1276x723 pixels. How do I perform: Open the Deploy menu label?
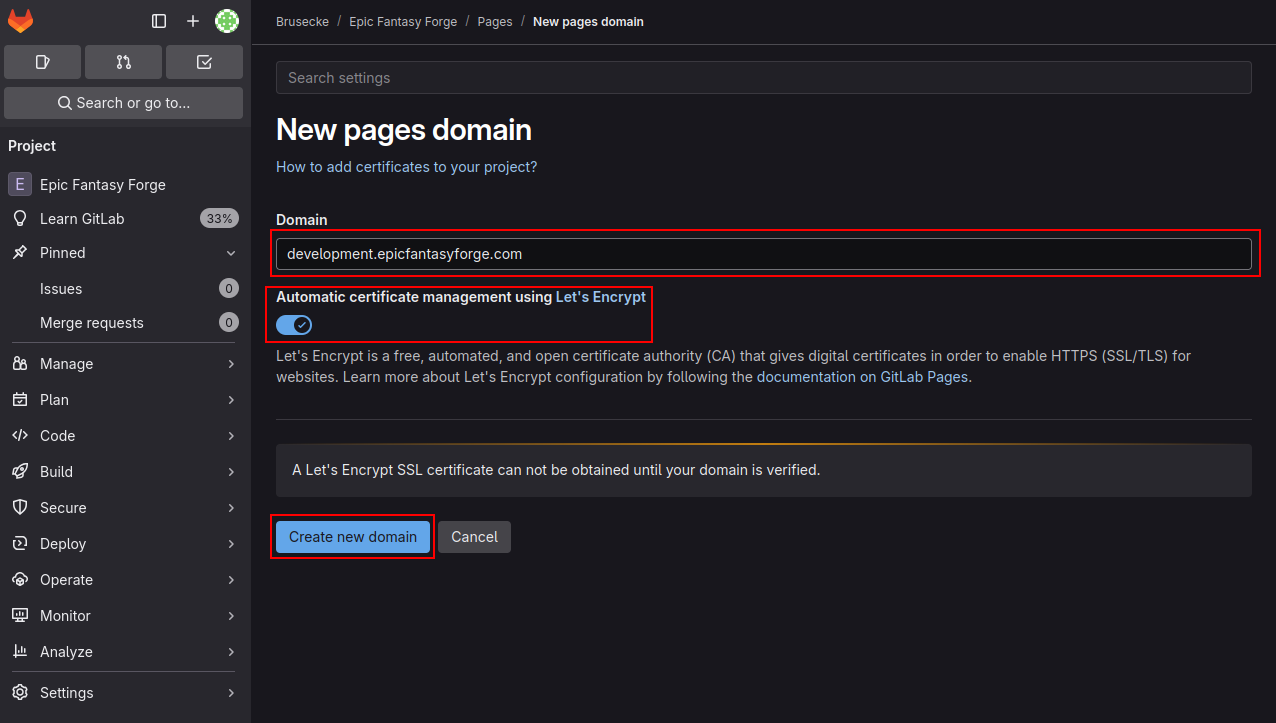click(63, 544)
